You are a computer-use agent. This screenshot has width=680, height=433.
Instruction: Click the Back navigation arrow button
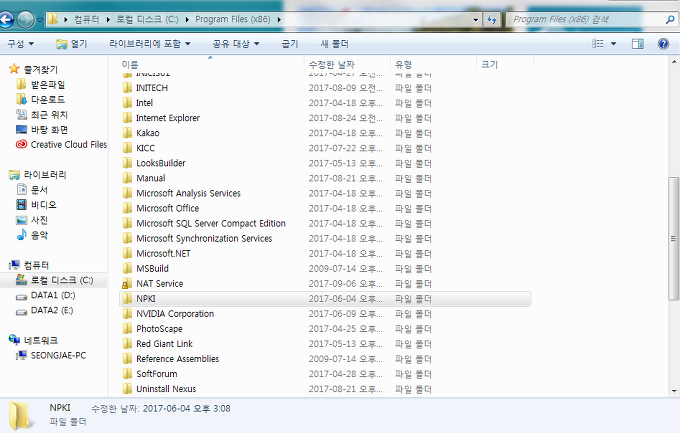click(x=6, y=20)
